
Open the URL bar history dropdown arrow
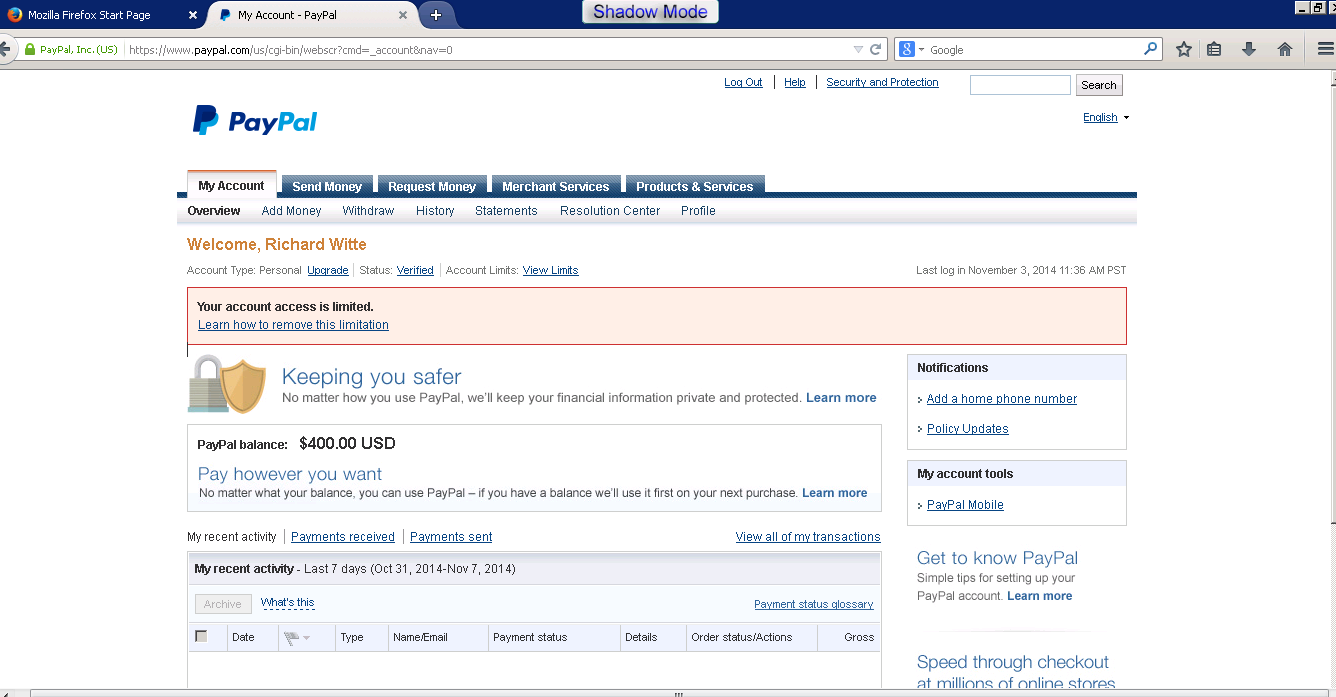click(858, 49)
